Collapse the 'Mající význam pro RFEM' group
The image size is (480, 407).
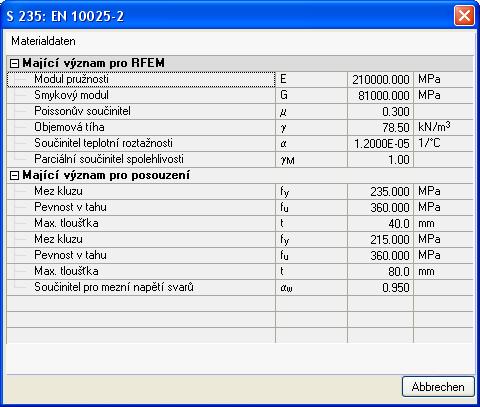[x=14, y=63]
